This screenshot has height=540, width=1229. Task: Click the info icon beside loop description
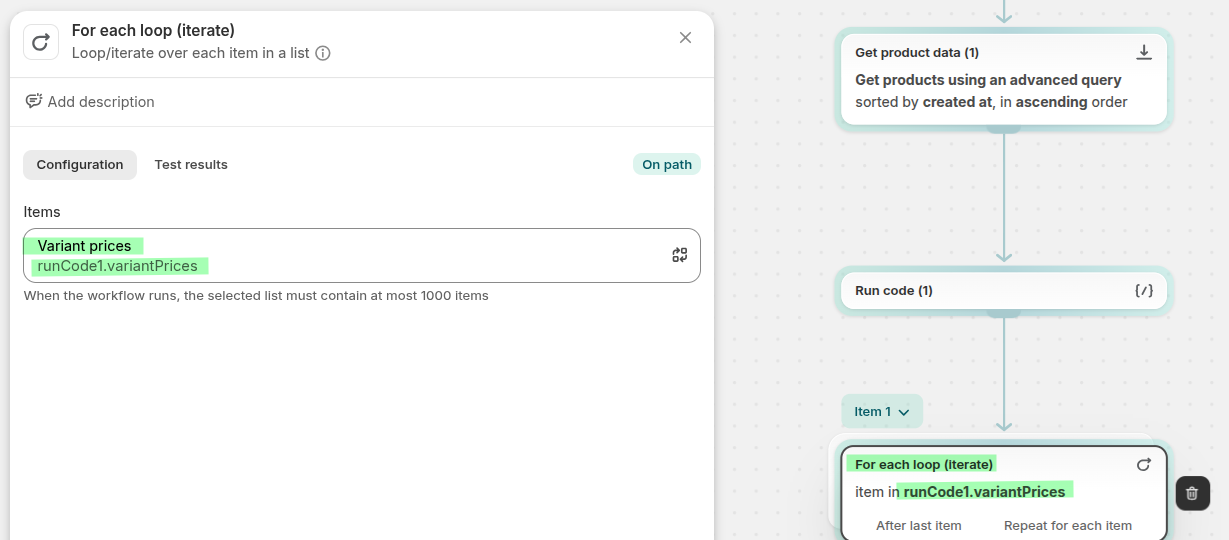pos(323,53)
